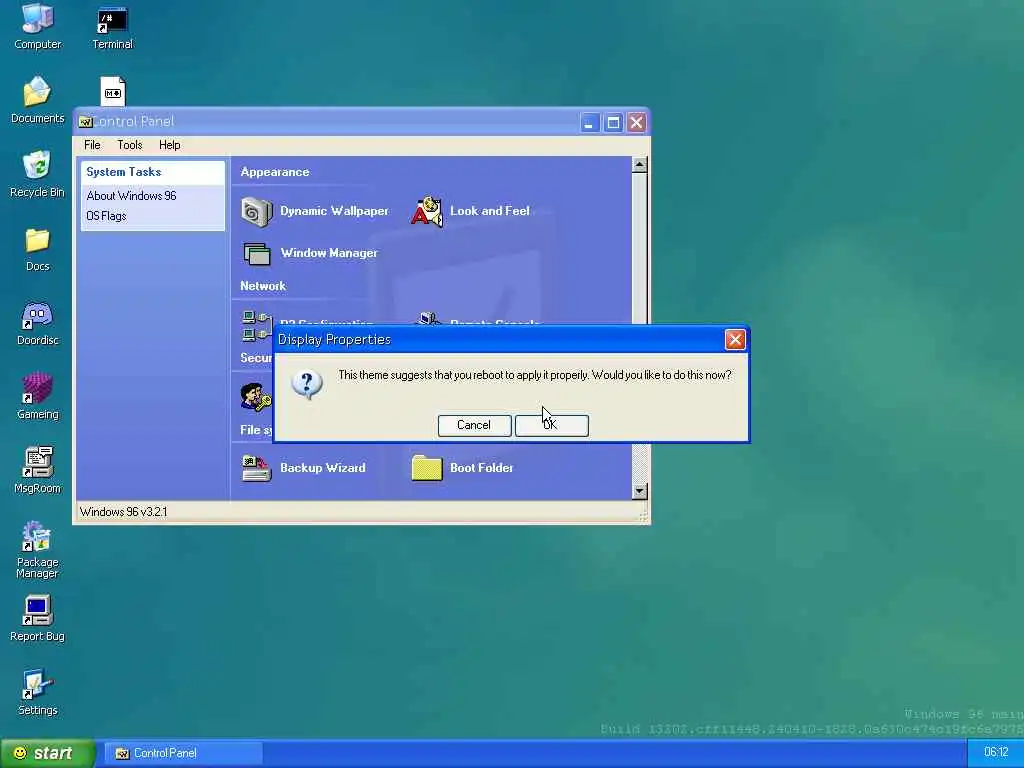Click the System Tasks header
The height and width of the screenshot is (768, 1024).
tap(153, 172)
